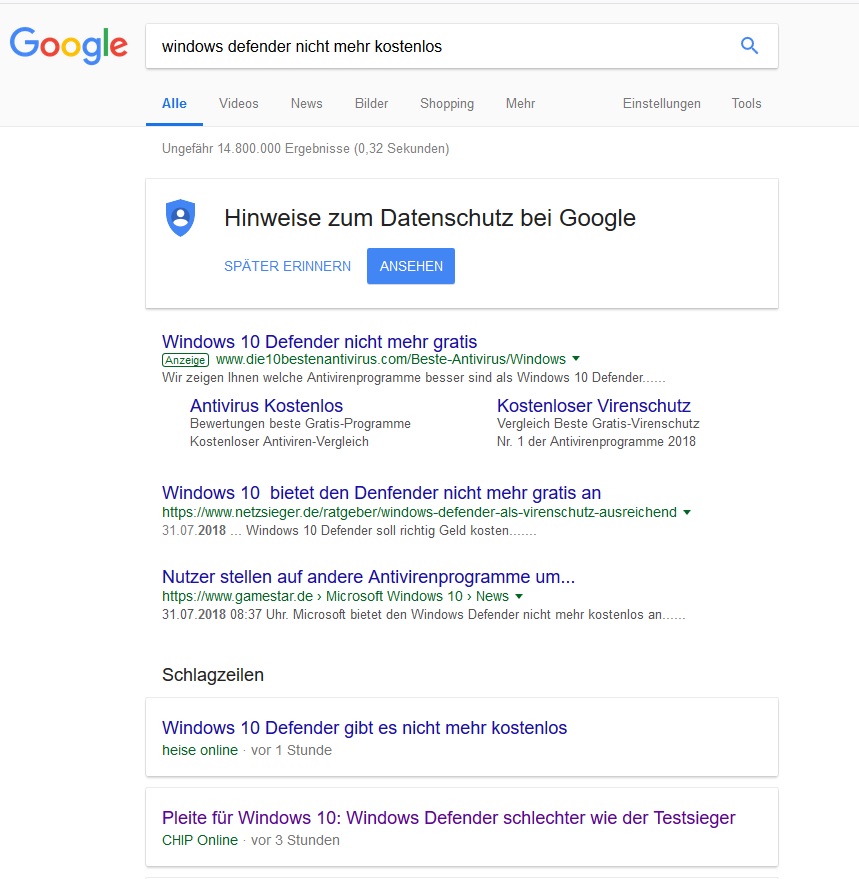859x879 pixels.
Task: Open the Antivirus Kostenlos sitelink
Action: point(266,405)
